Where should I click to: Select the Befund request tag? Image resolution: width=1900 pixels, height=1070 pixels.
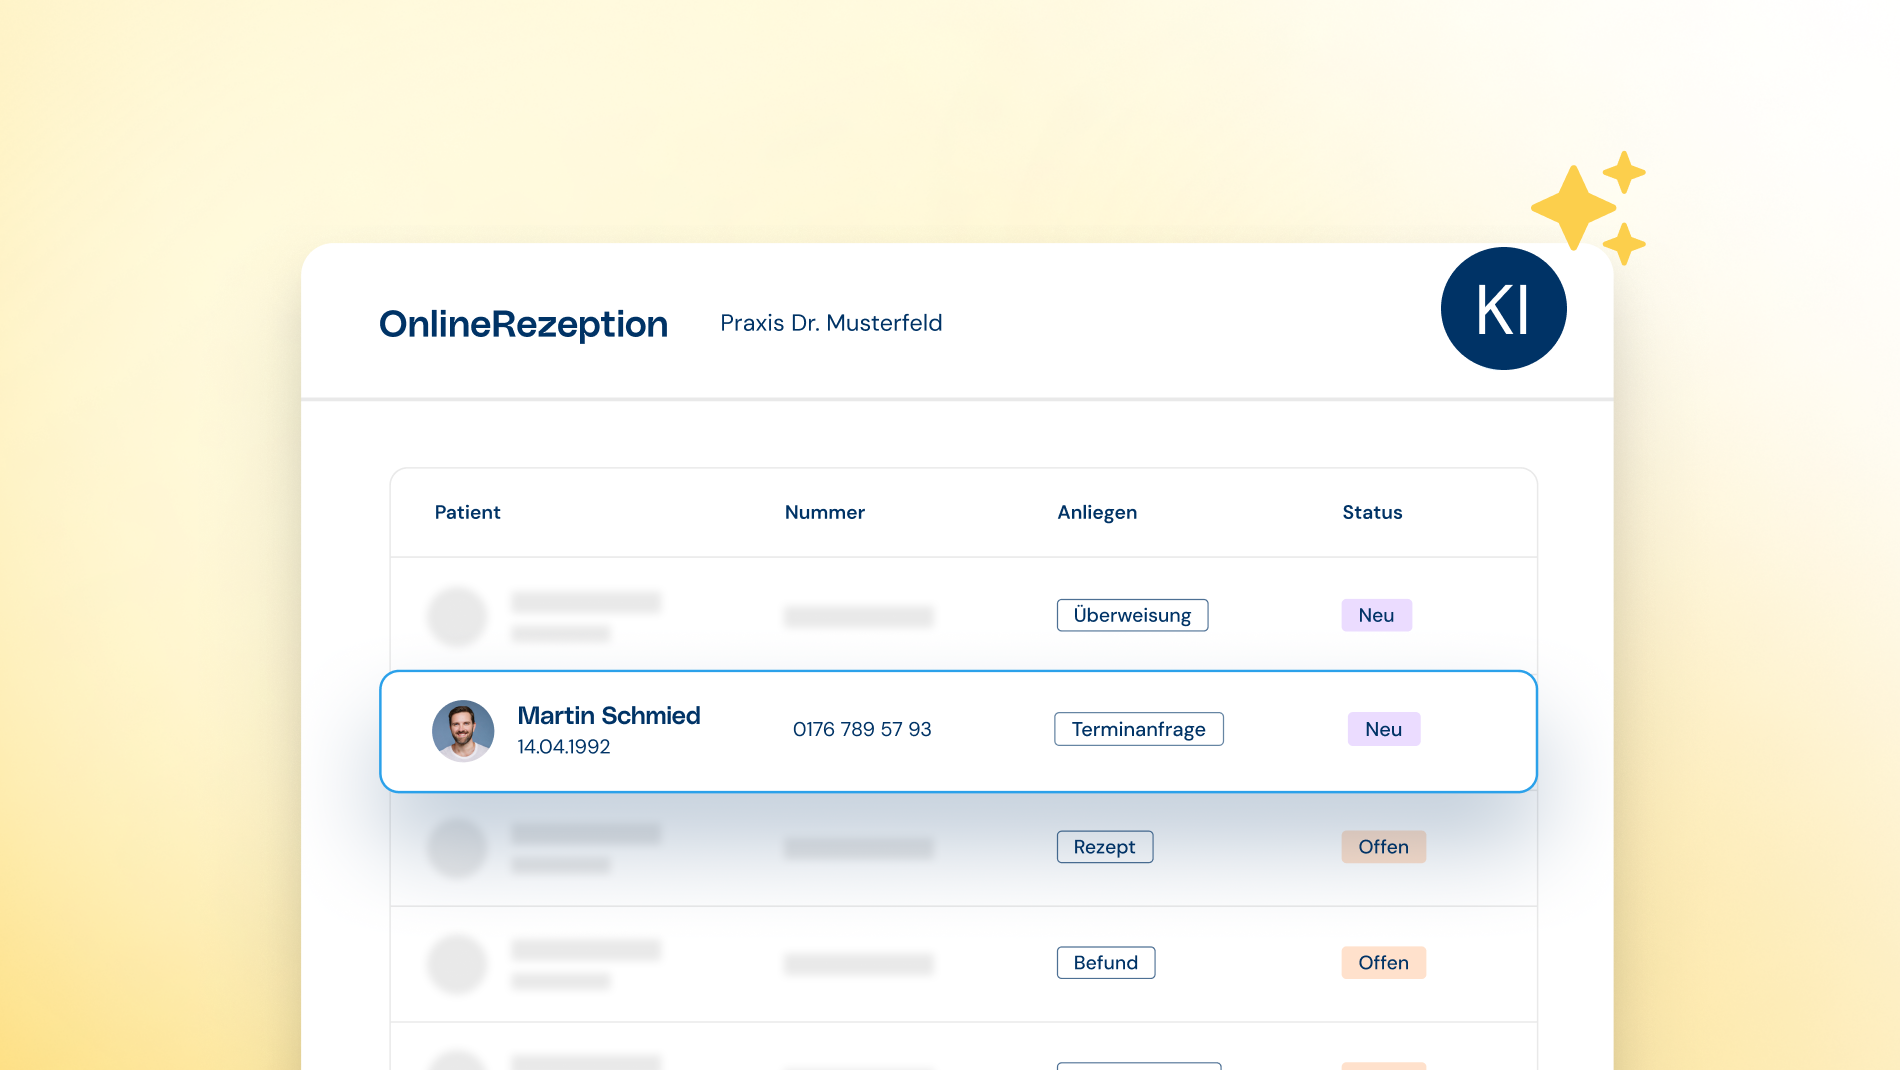click(x=1105, y=963)
